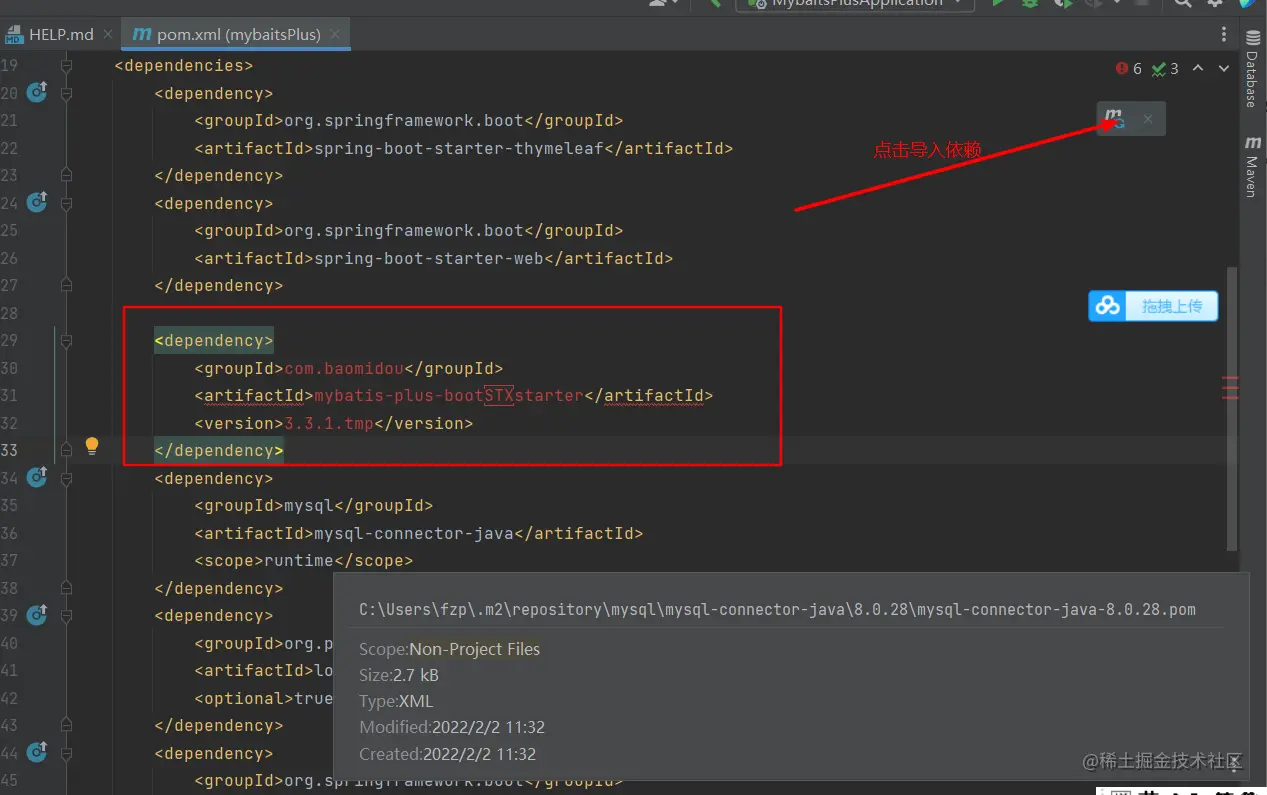Collapse the dependencies fold marker on line 19
Image resolution: width=1267 pixels, height=795 pixels.
click(66, 66)
